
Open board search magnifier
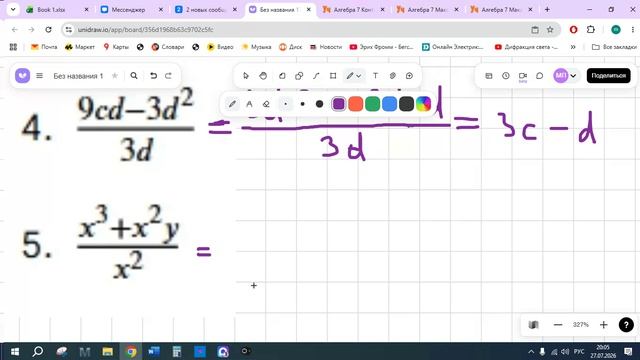pyautogui.click(x=134, y=76)
